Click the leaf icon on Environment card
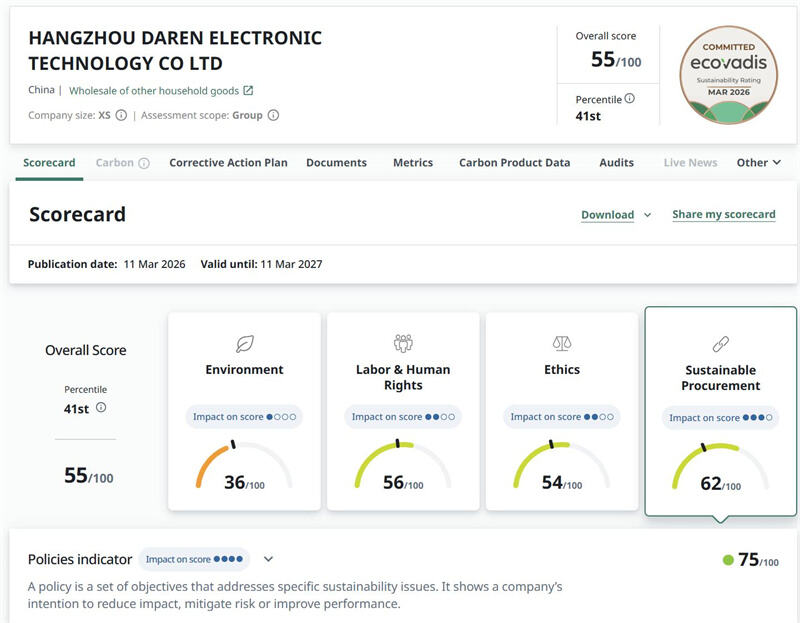 pyautogui.click(x=244, y=344)
